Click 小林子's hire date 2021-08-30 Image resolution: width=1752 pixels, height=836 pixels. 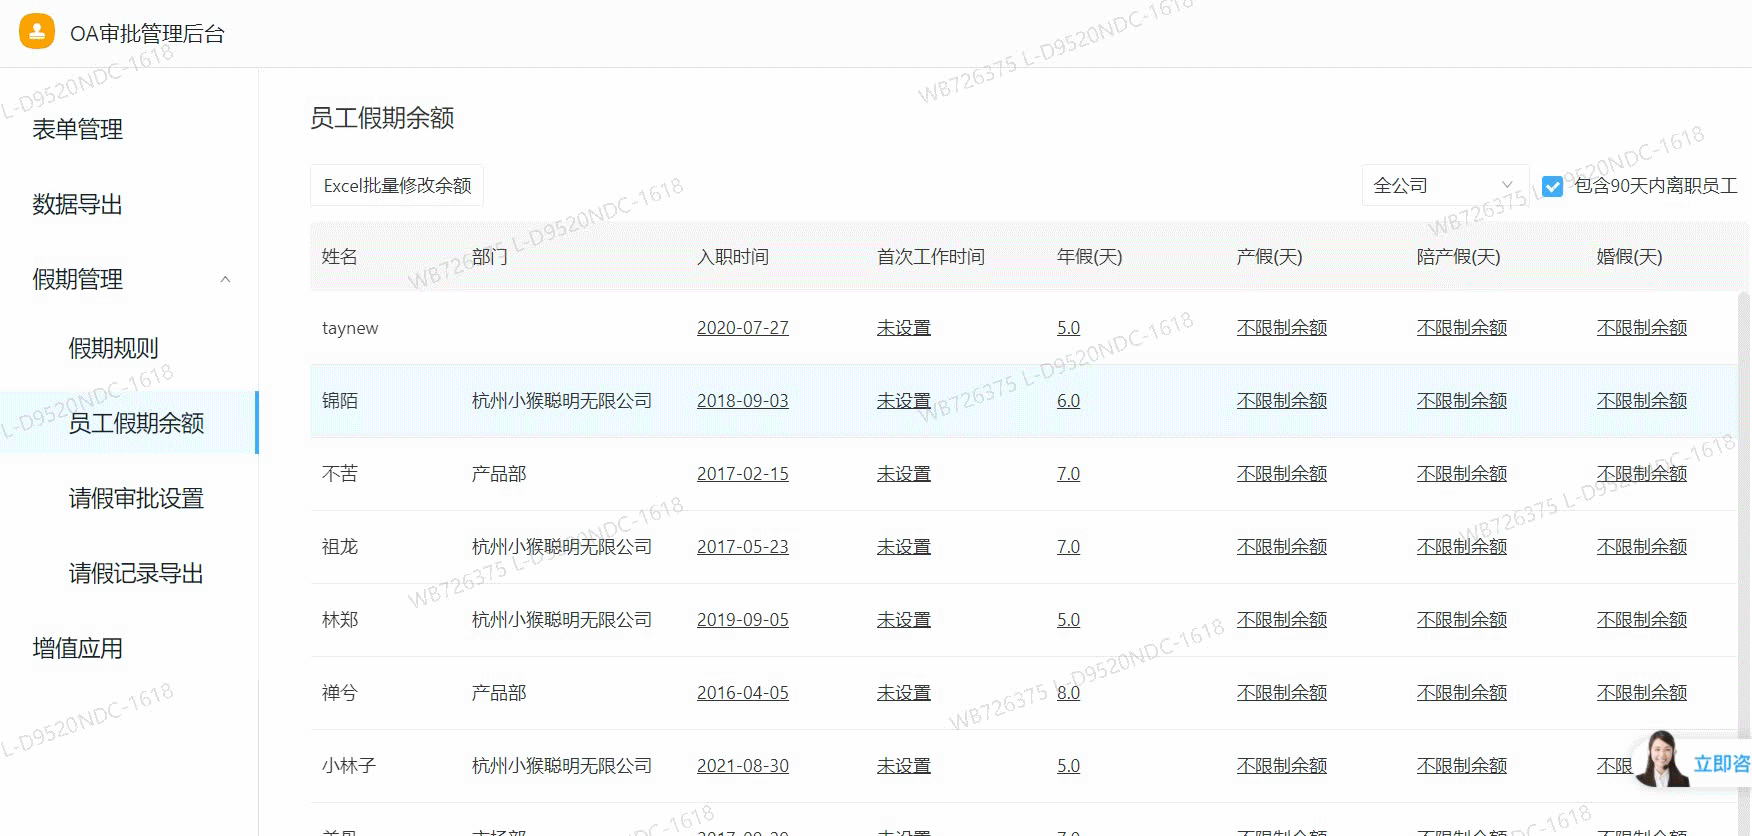pos(743,766)
